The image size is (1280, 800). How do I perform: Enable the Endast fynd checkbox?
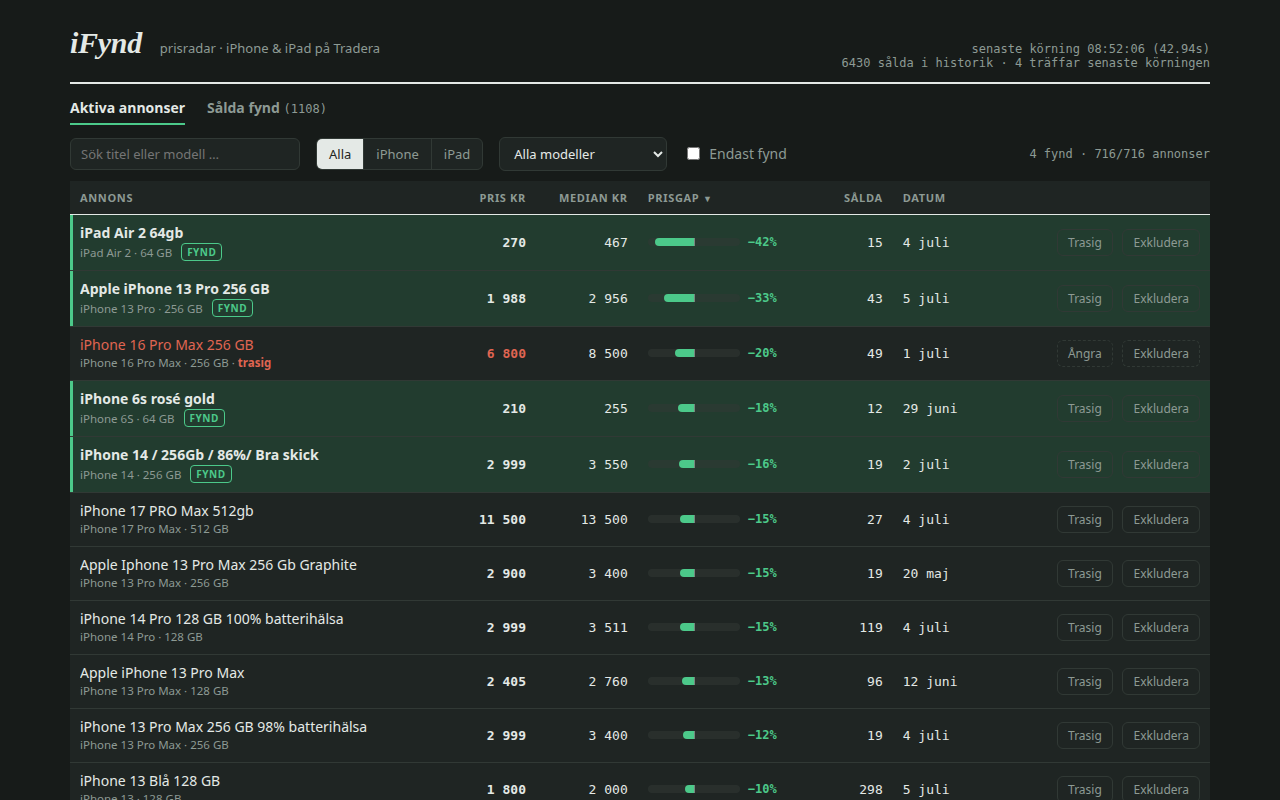pos(693,154)
